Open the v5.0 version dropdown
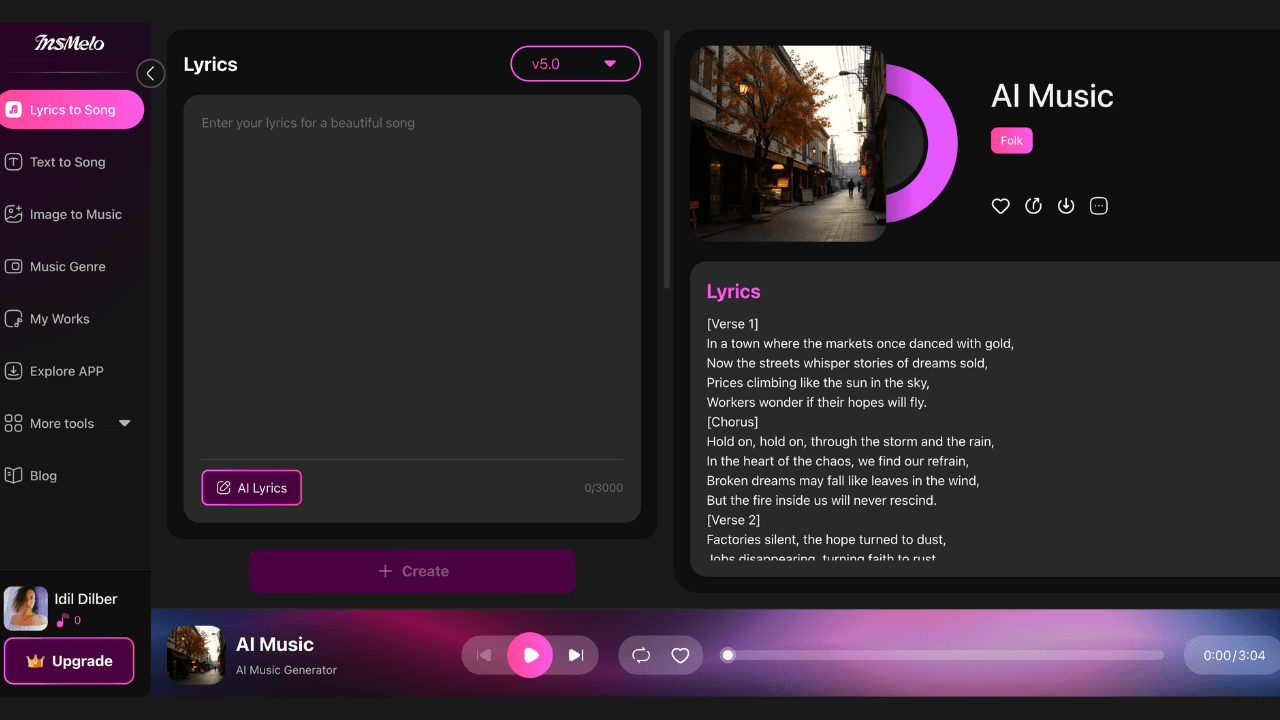This screenshot has height=720, width=1280. pyautogui.click(x=575, y=63)
